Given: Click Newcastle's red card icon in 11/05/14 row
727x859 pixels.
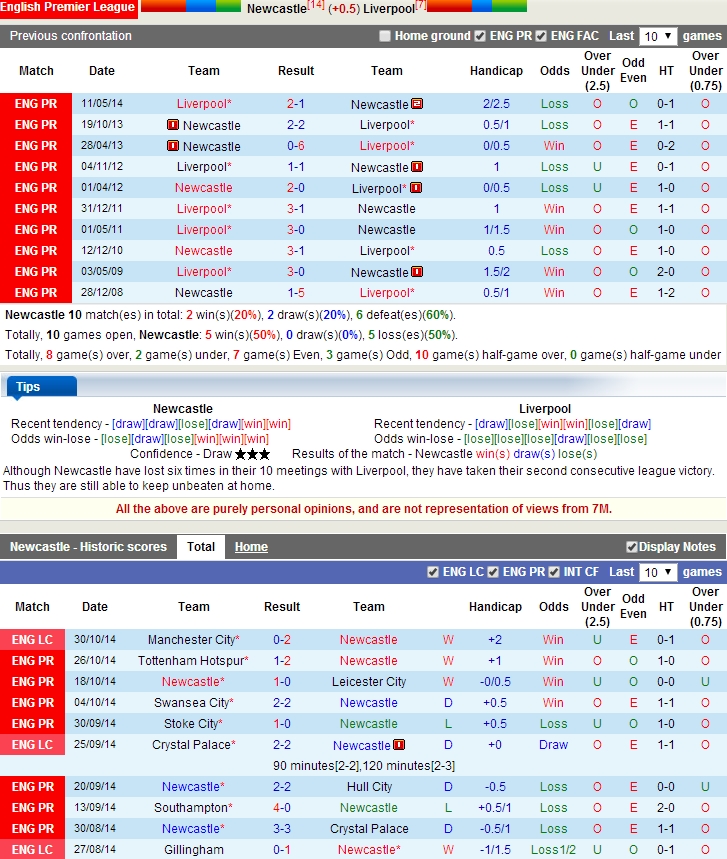Looking at the screenshot, I should coord(417,104).
